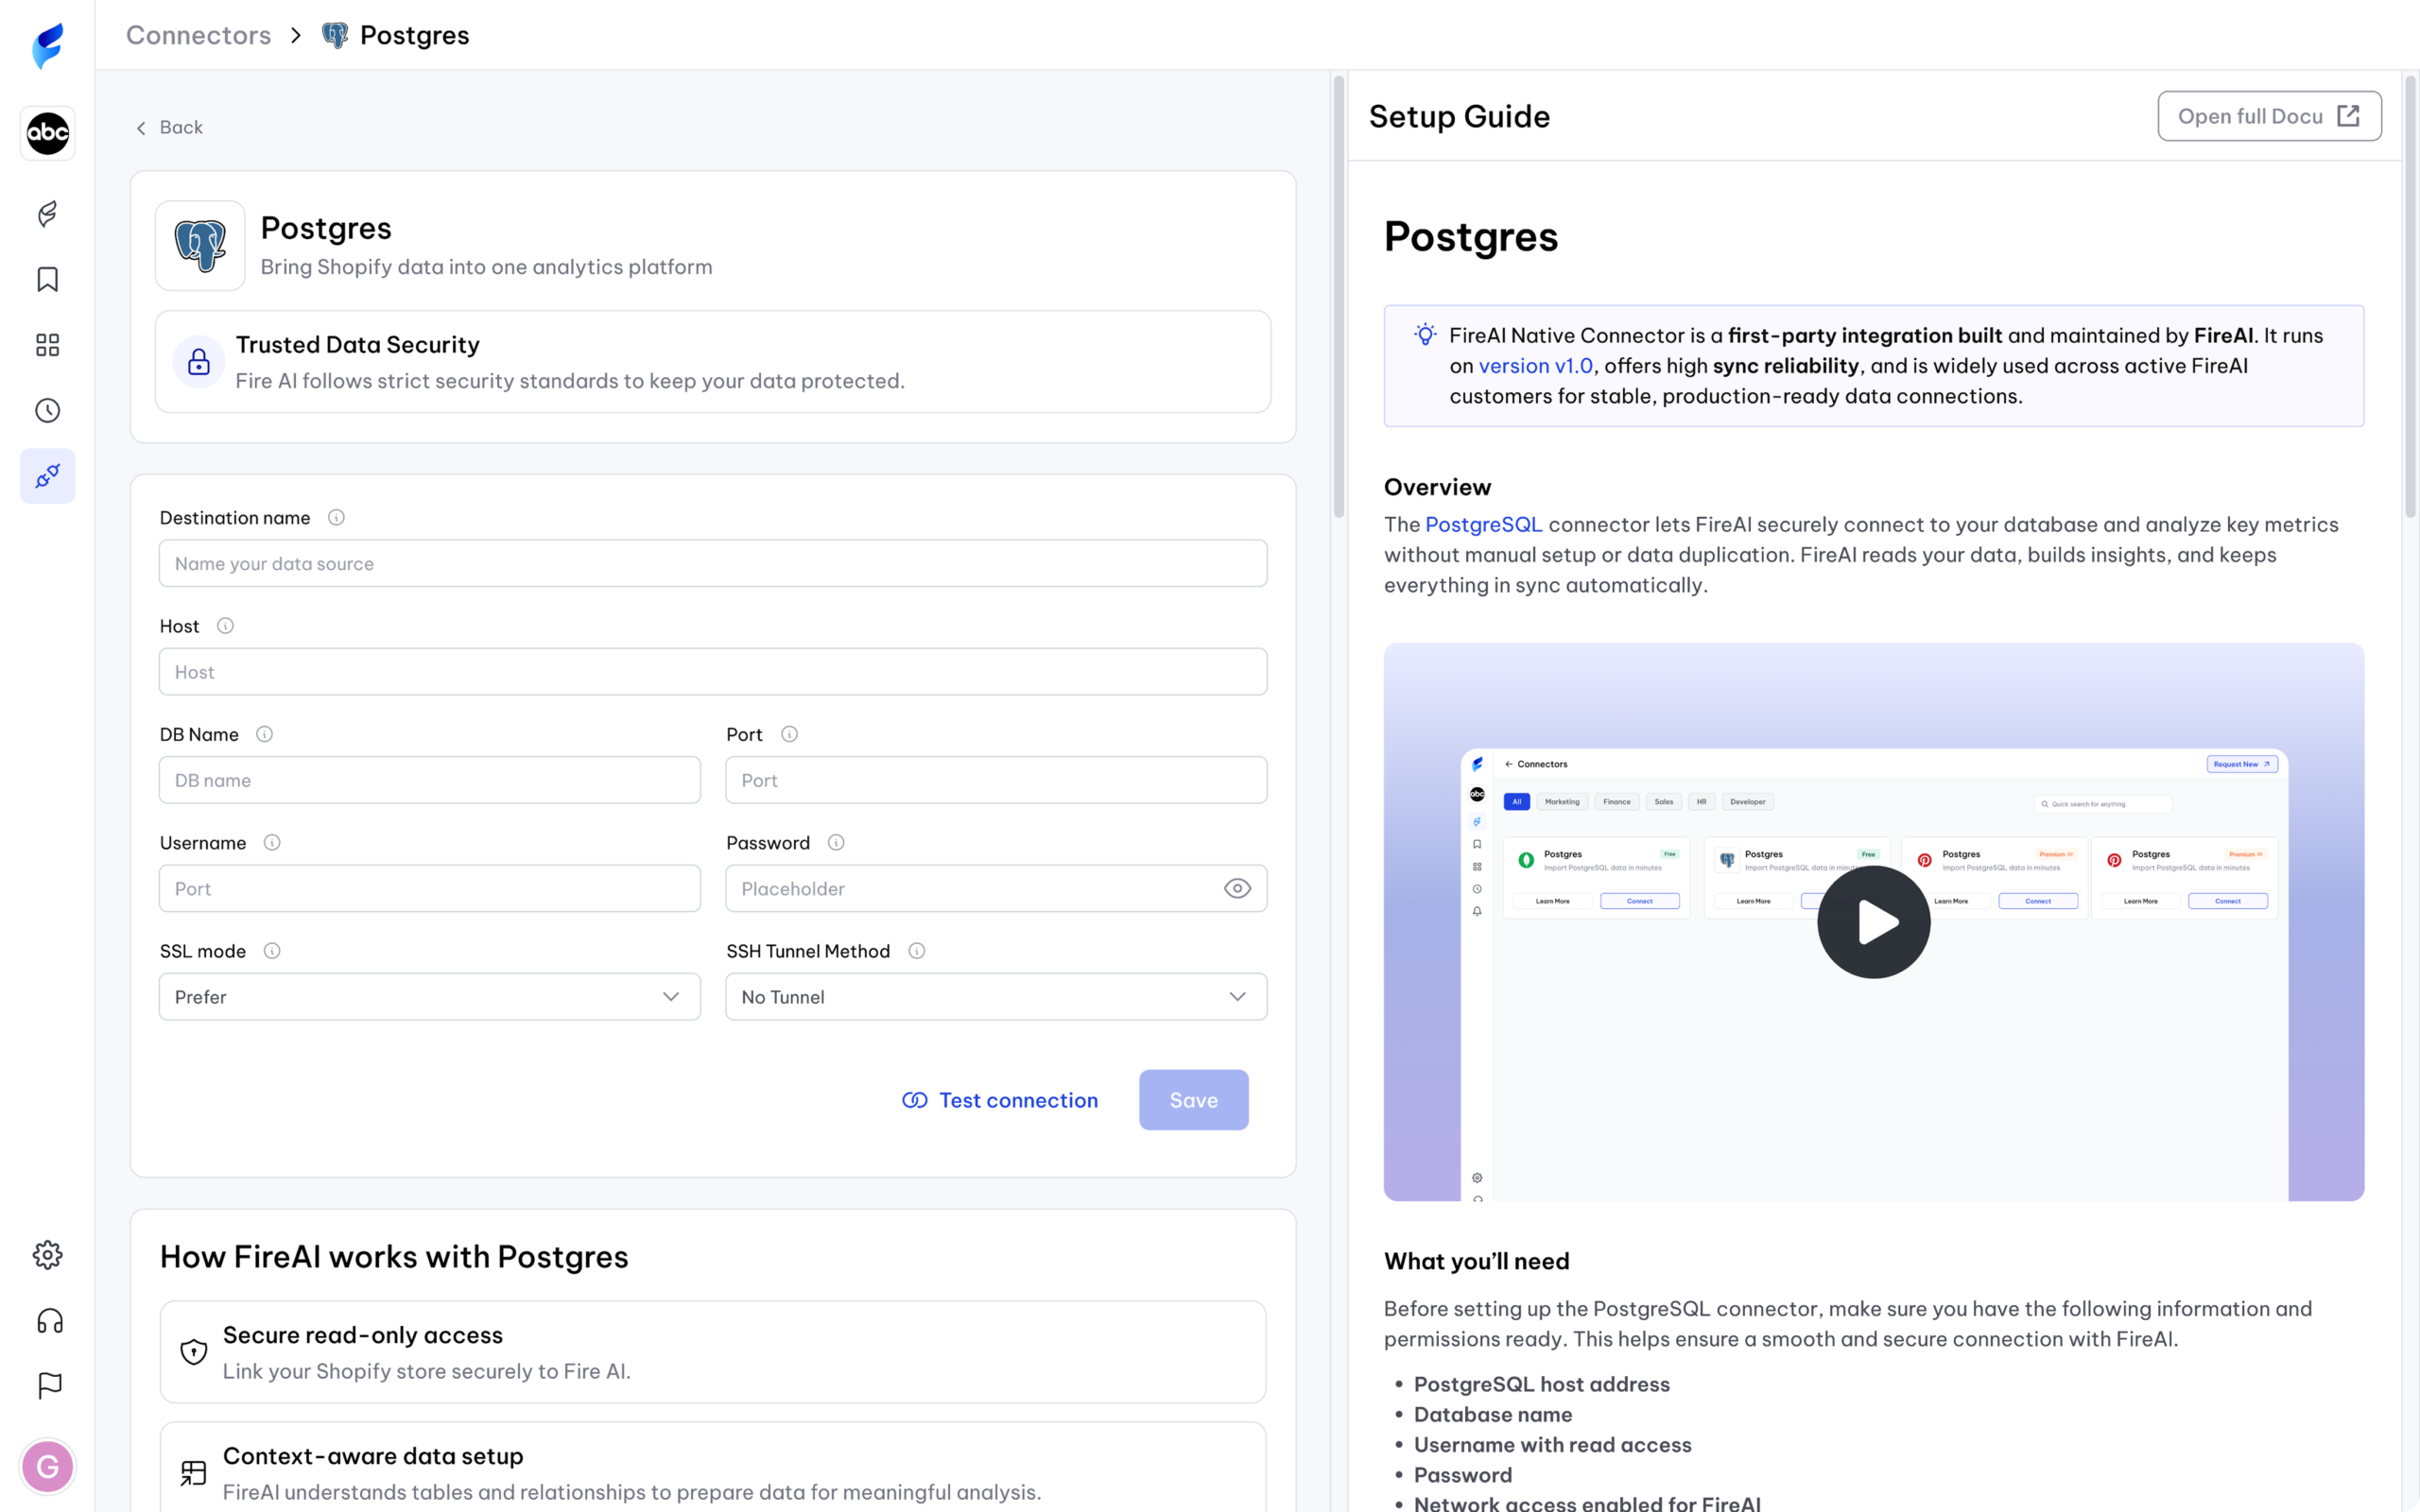Click the support headphones icon
The width and height of the screenshot is (2420, 1512).
click(x=49, y=1321)
